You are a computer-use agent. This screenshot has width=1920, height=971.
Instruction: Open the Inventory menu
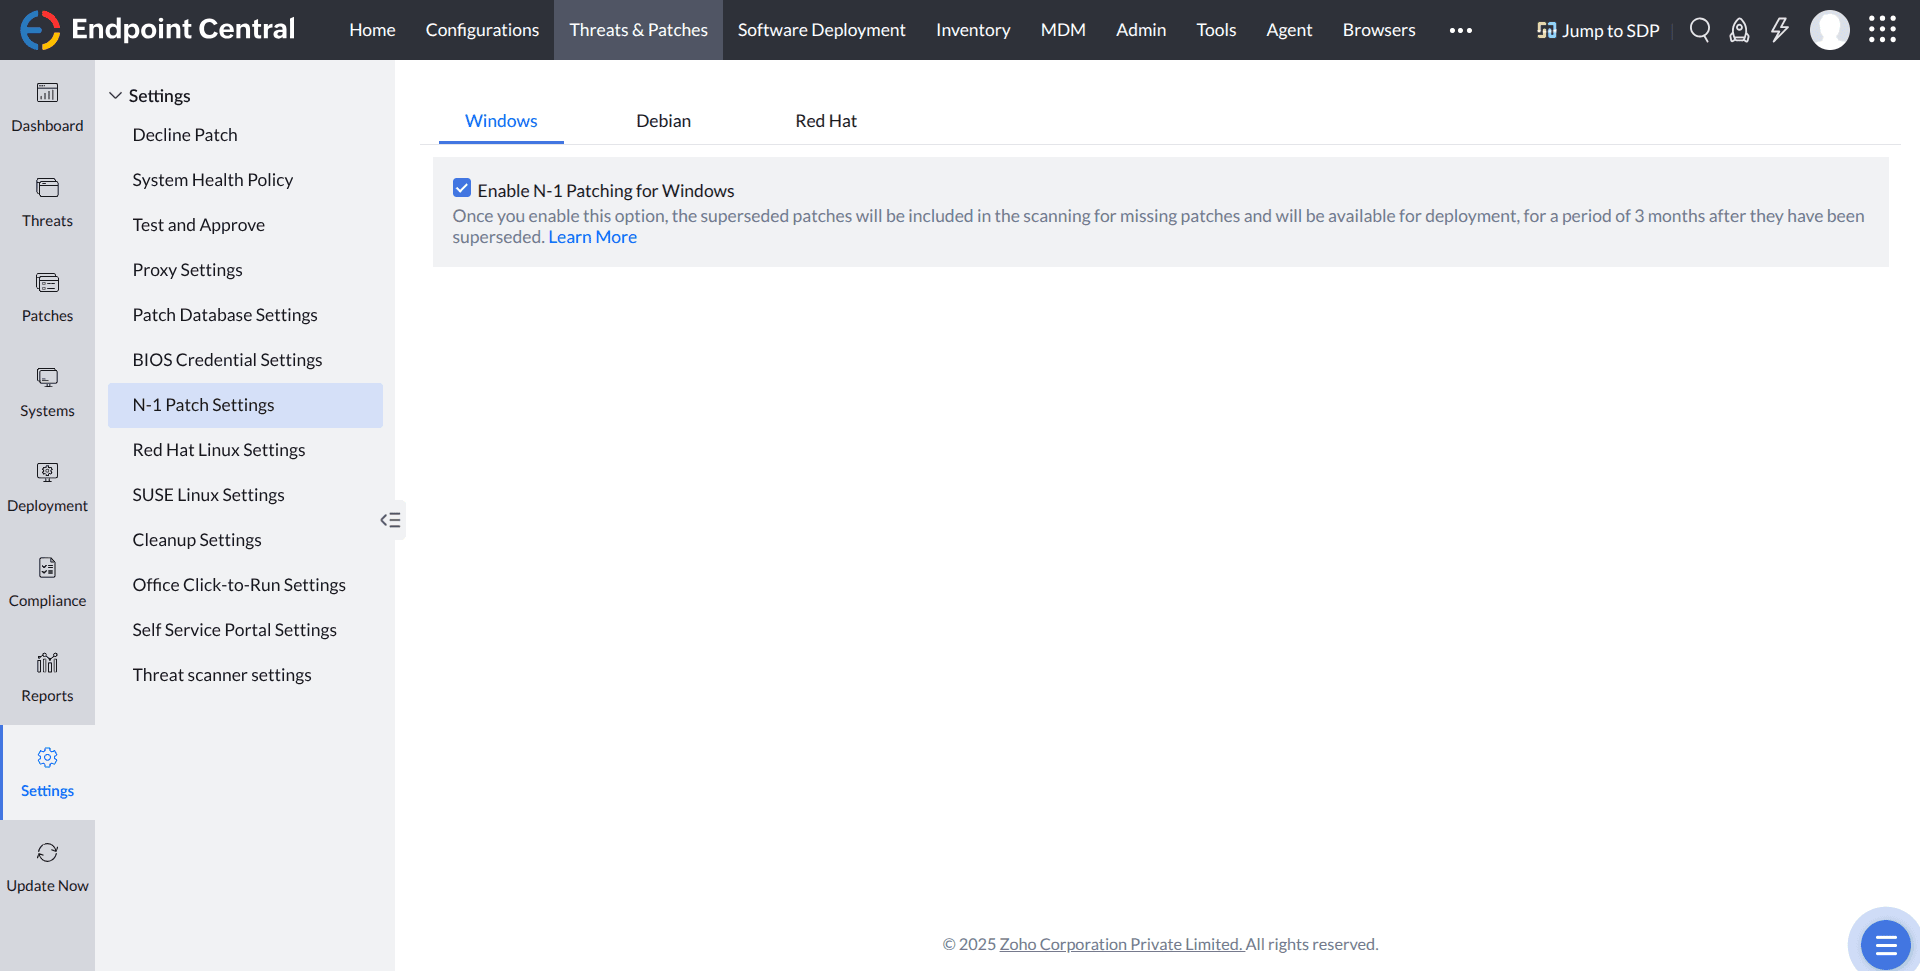click(x=973, y=30)
